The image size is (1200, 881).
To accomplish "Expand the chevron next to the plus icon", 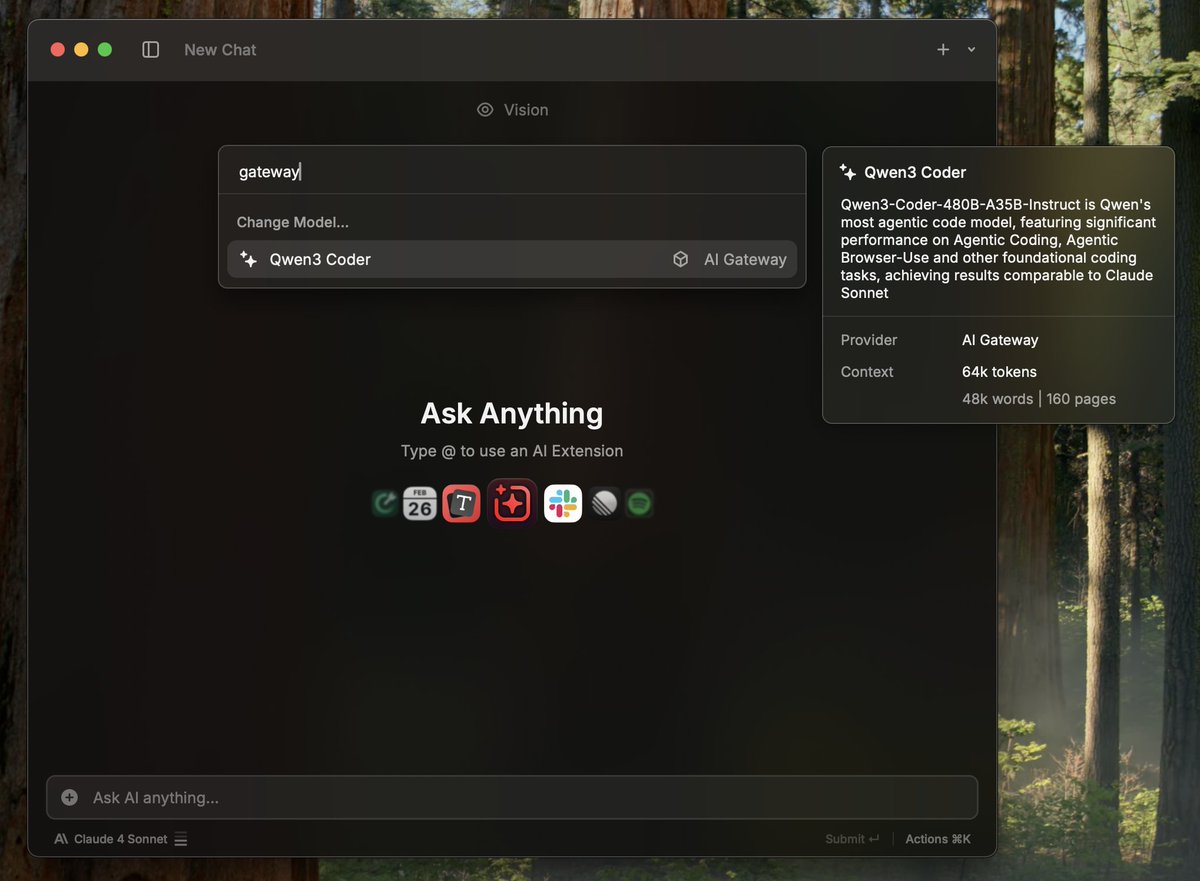I will 971,50.
